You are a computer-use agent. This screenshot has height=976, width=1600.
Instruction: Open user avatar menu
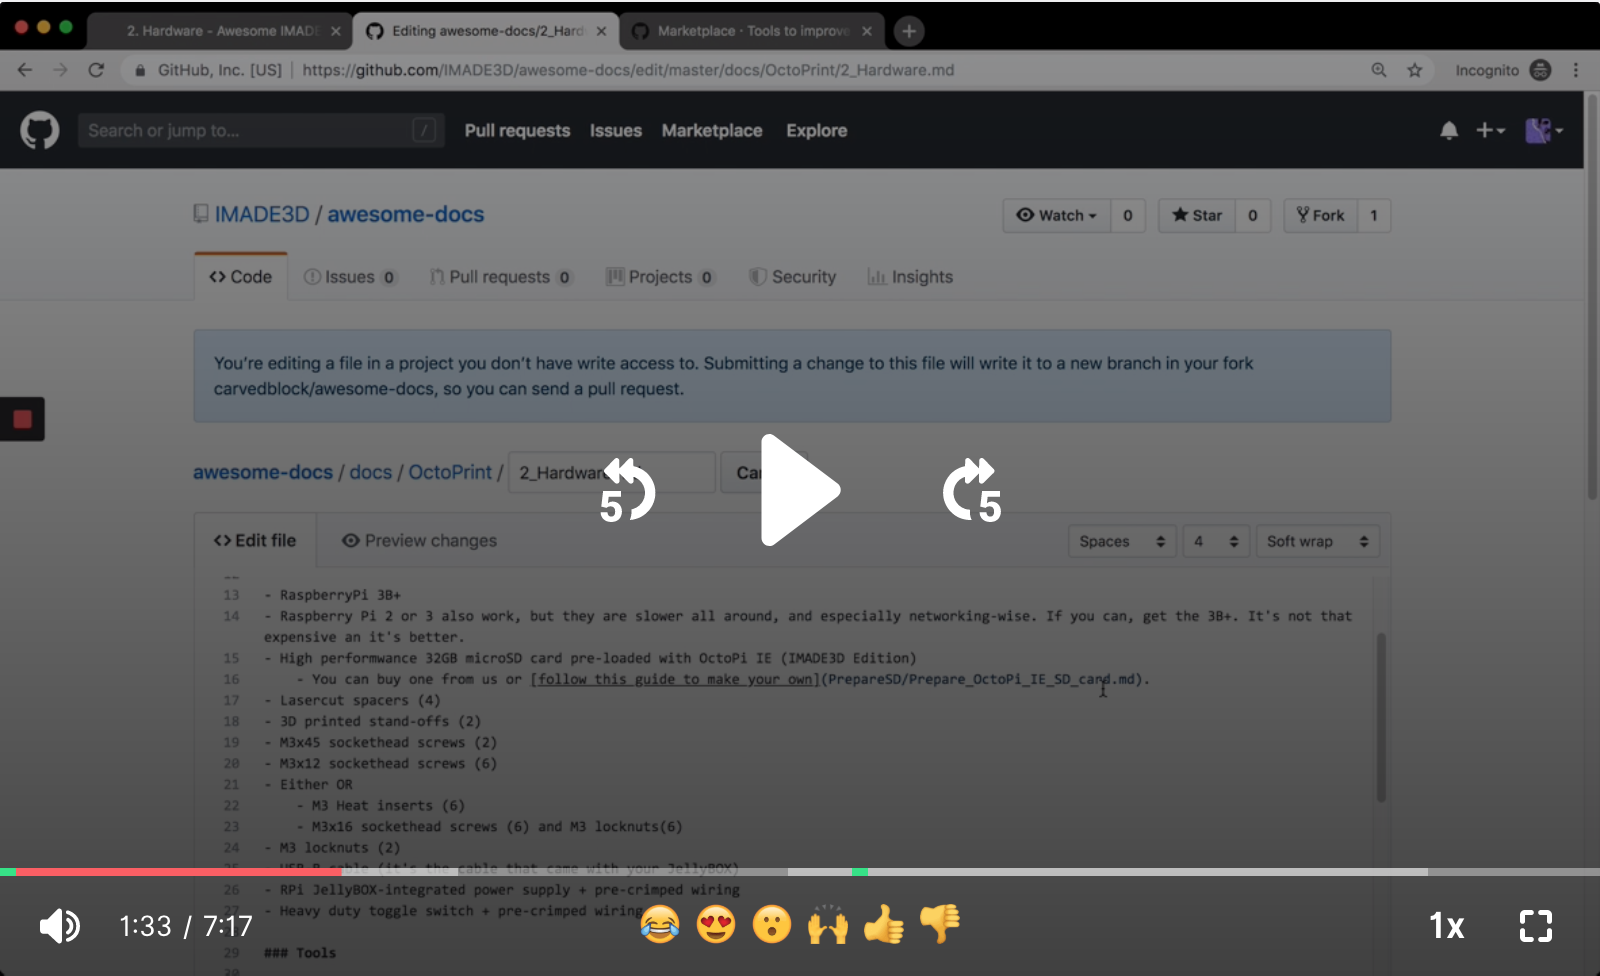coord(1544,131)
